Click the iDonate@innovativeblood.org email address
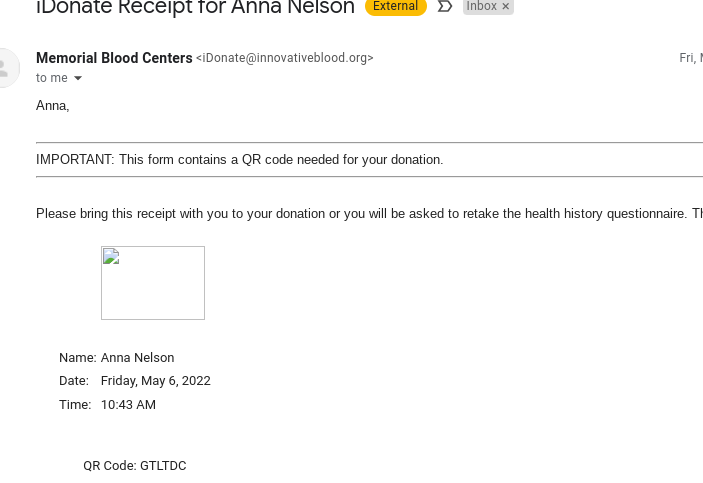This screenshot has width=703, height=483. click(x=285, y=58)
